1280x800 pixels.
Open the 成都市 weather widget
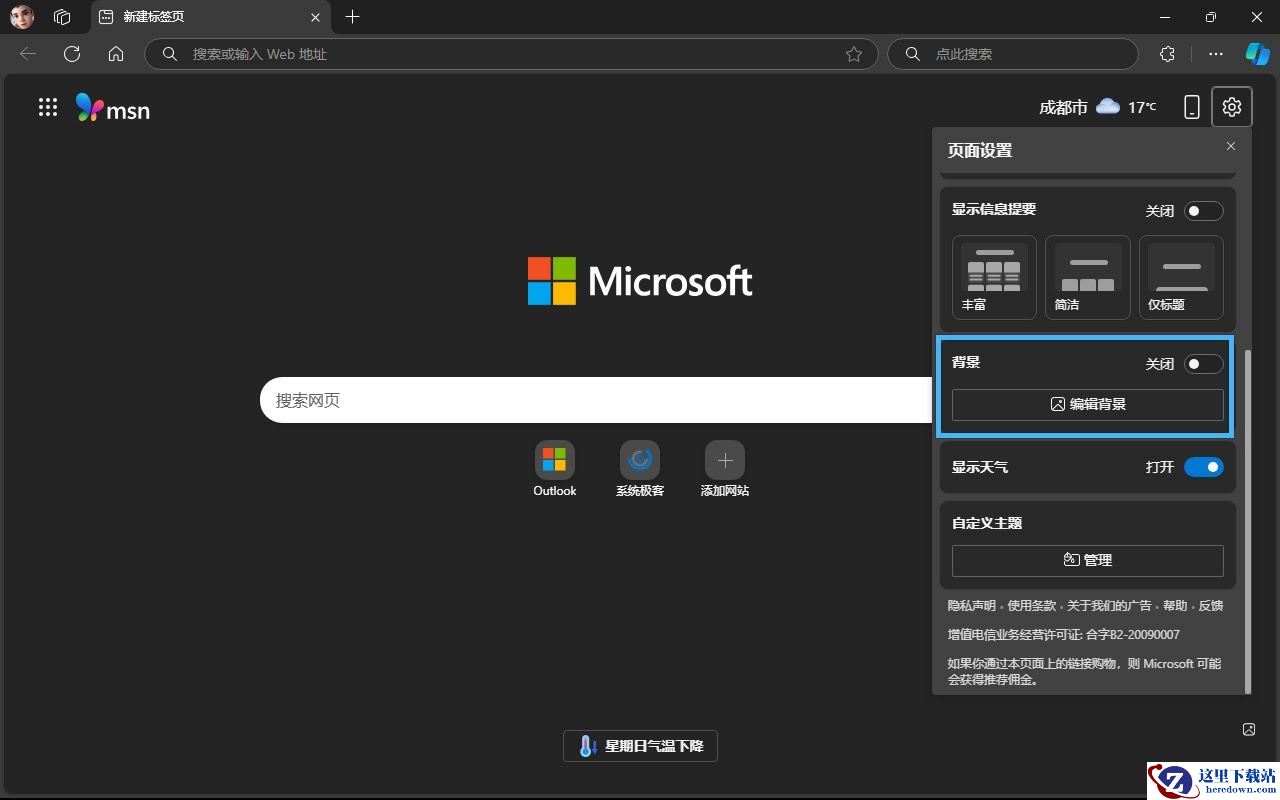pos(1098,107)
